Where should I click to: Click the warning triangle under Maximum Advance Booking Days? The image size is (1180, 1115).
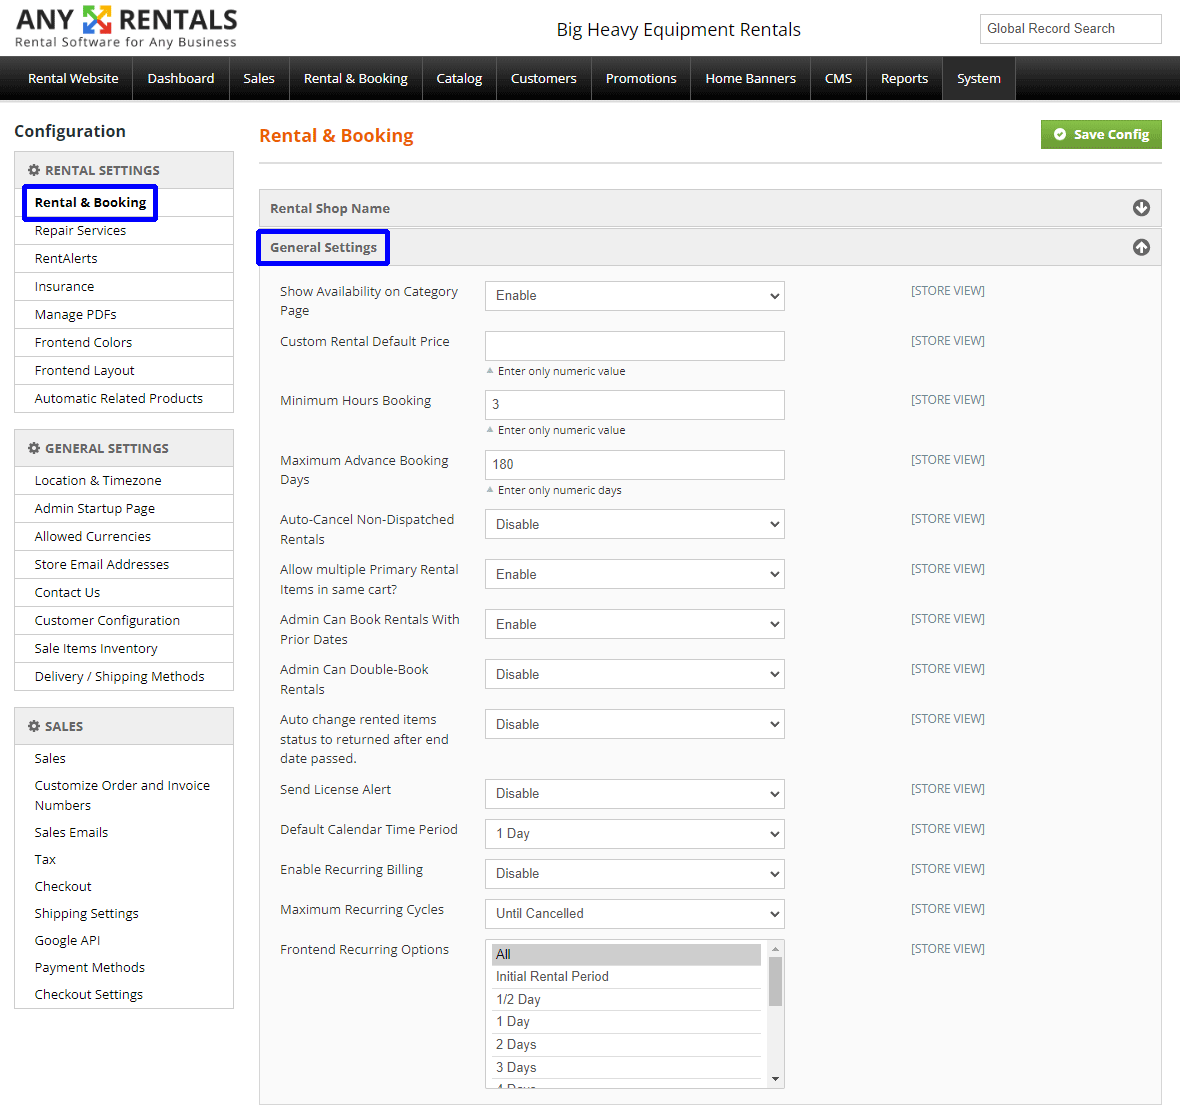click(491, 490)
